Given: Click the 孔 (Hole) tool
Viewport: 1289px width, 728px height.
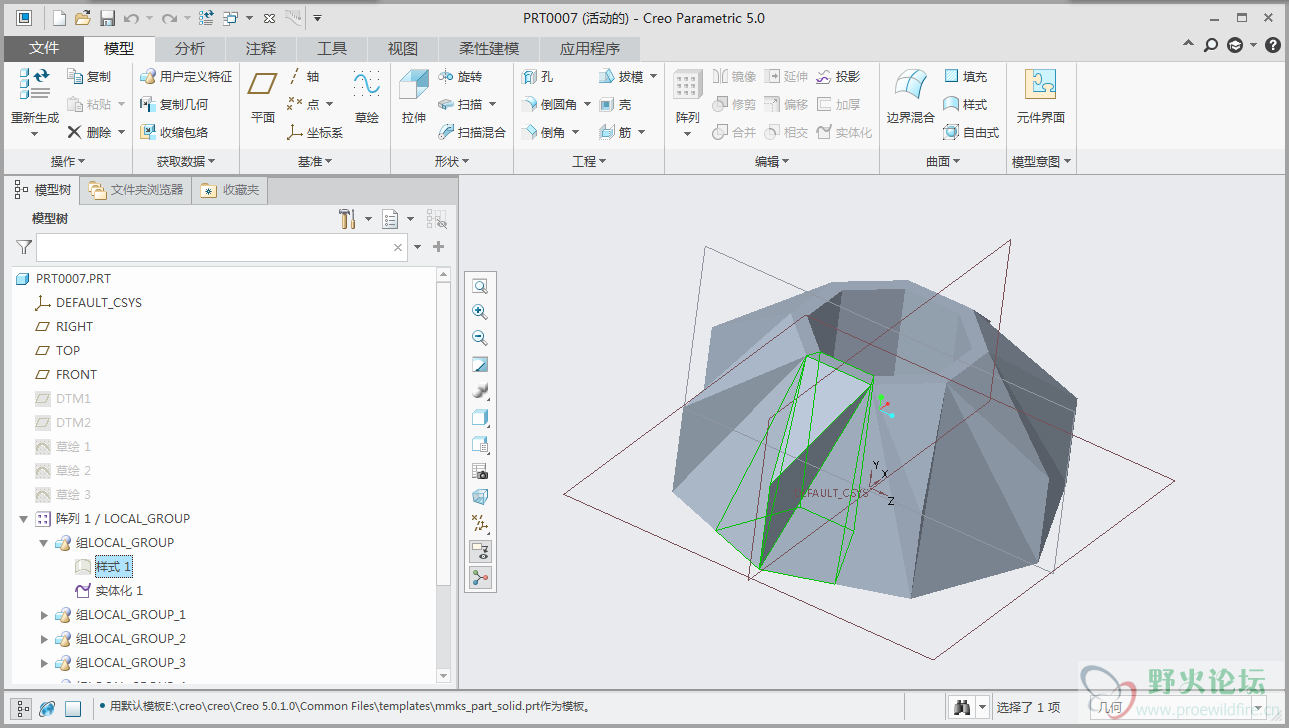Looking at the screenshot, I should tap(537, 77).
